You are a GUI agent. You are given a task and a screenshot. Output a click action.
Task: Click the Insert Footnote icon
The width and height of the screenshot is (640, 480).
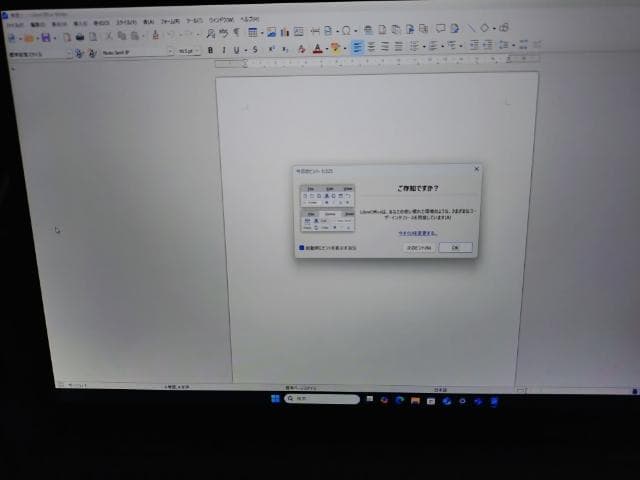click(382, 29)
